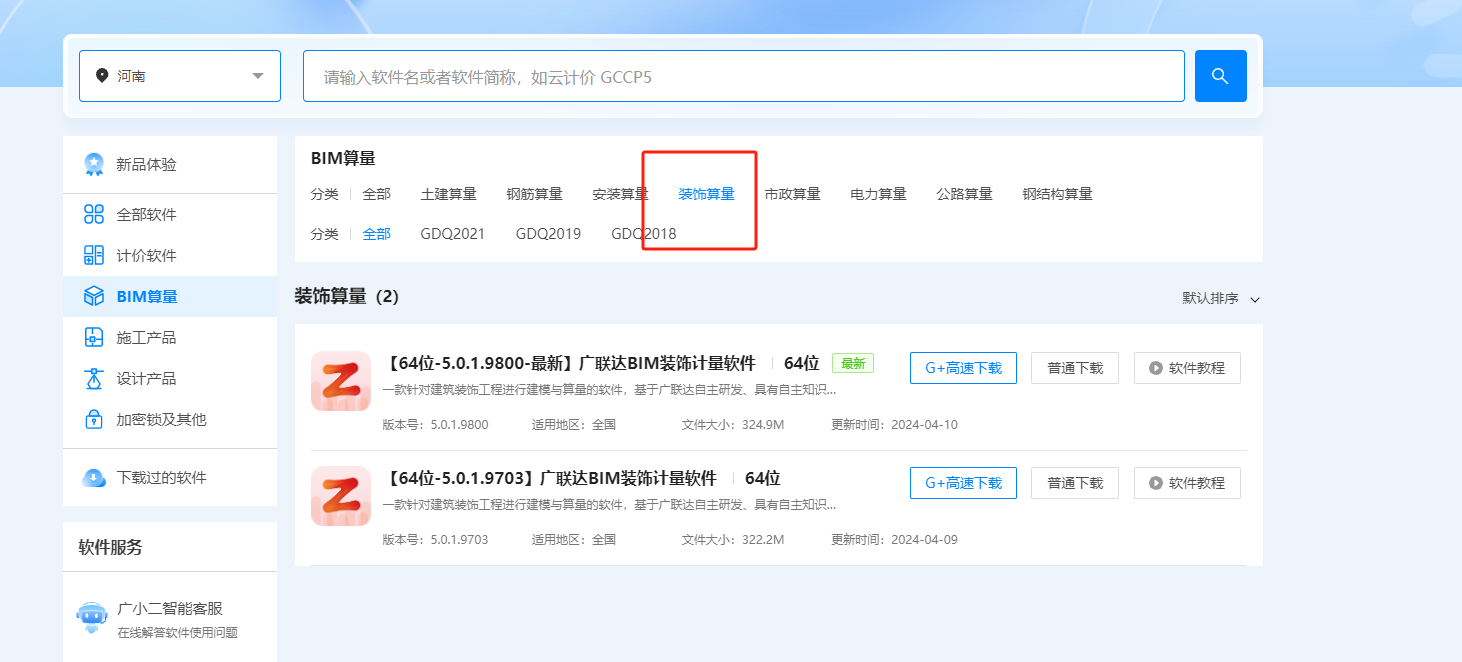Open the 默认排序 sort dropdown

click(x=1221, y=298)
